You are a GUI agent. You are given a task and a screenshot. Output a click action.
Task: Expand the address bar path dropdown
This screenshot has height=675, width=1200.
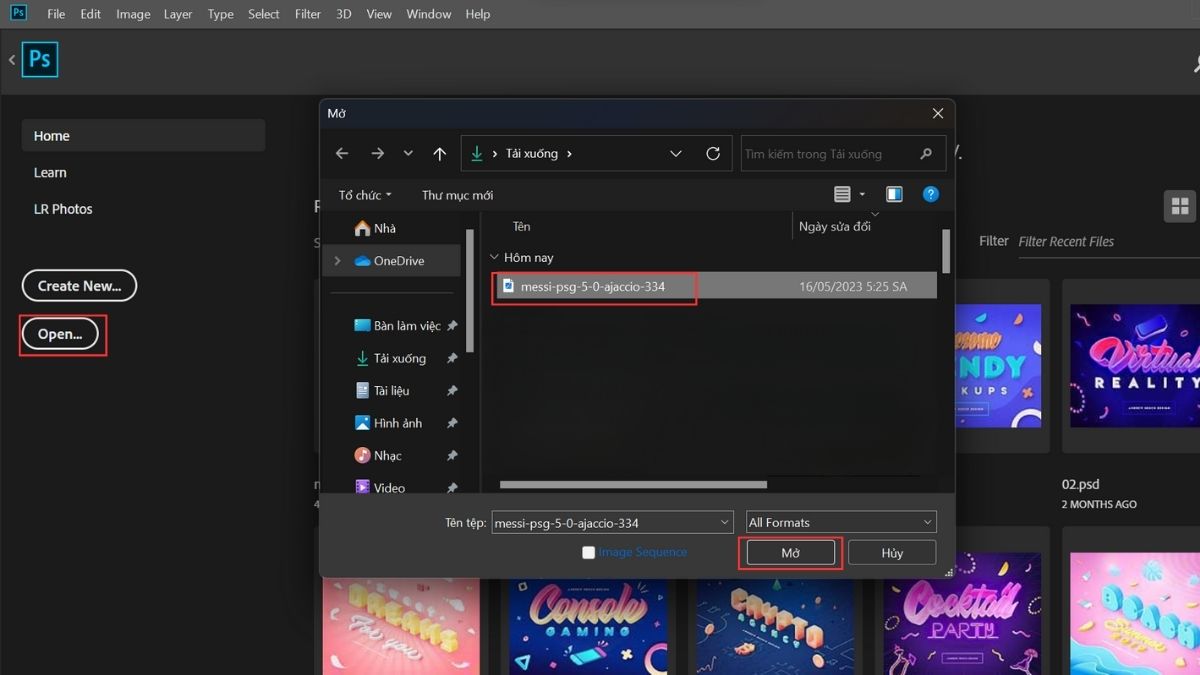676,154
